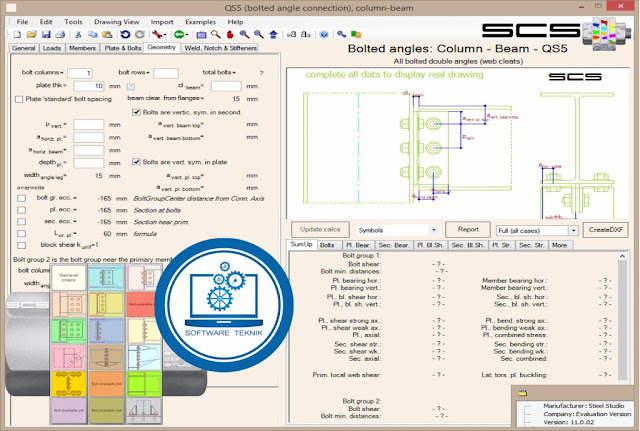
Task: Switch to the Loads tab
Action: 52,48
